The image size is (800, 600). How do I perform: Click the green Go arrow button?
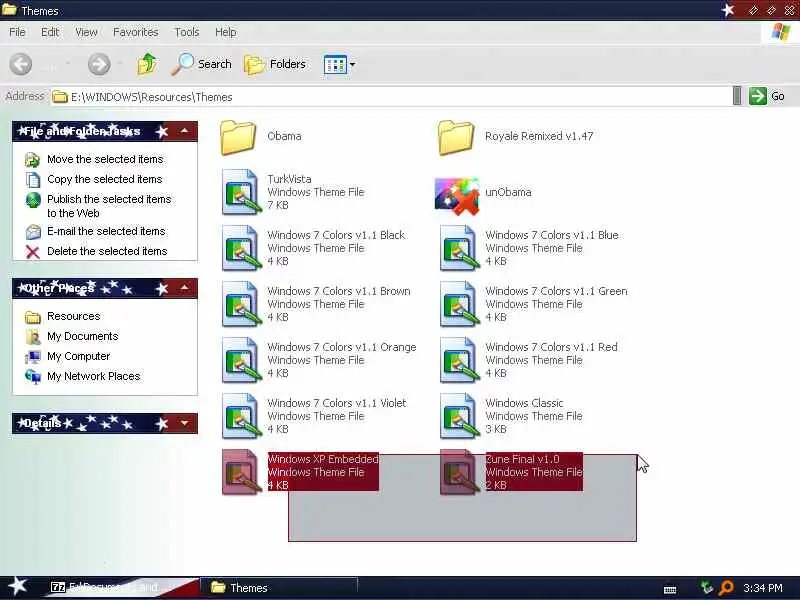[758, 96]
